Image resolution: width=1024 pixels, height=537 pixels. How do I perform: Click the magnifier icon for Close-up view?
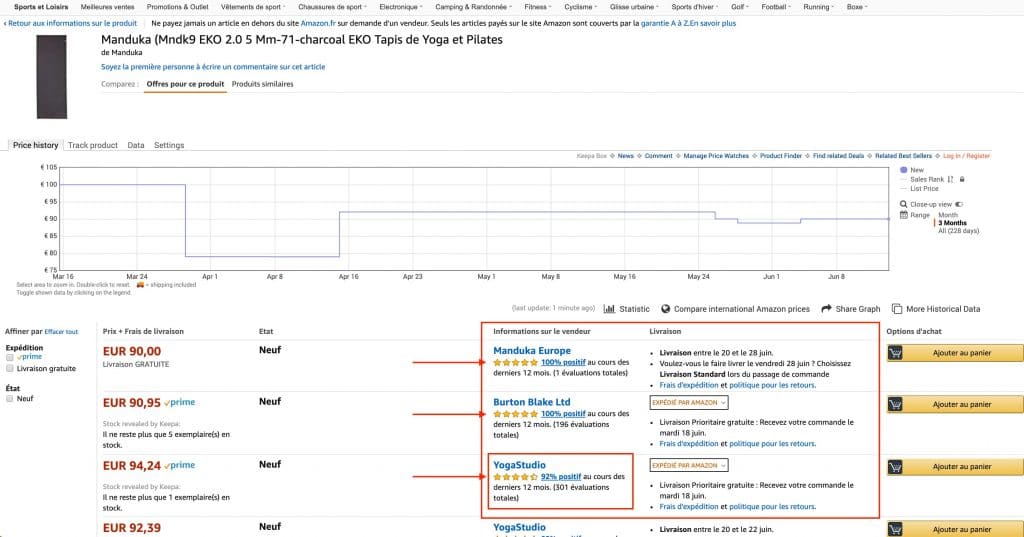point(904,204)
